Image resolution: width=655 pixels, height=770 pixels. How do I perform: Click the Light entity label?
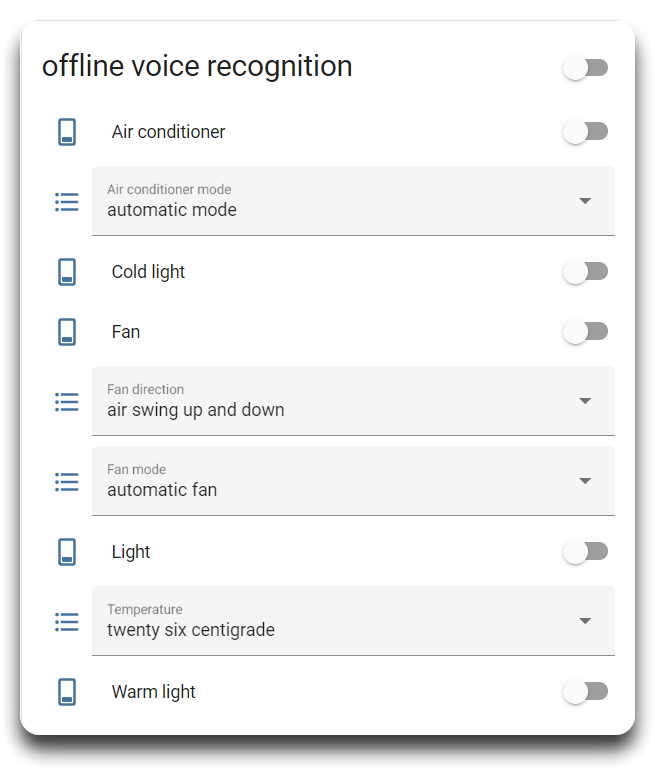131,552
